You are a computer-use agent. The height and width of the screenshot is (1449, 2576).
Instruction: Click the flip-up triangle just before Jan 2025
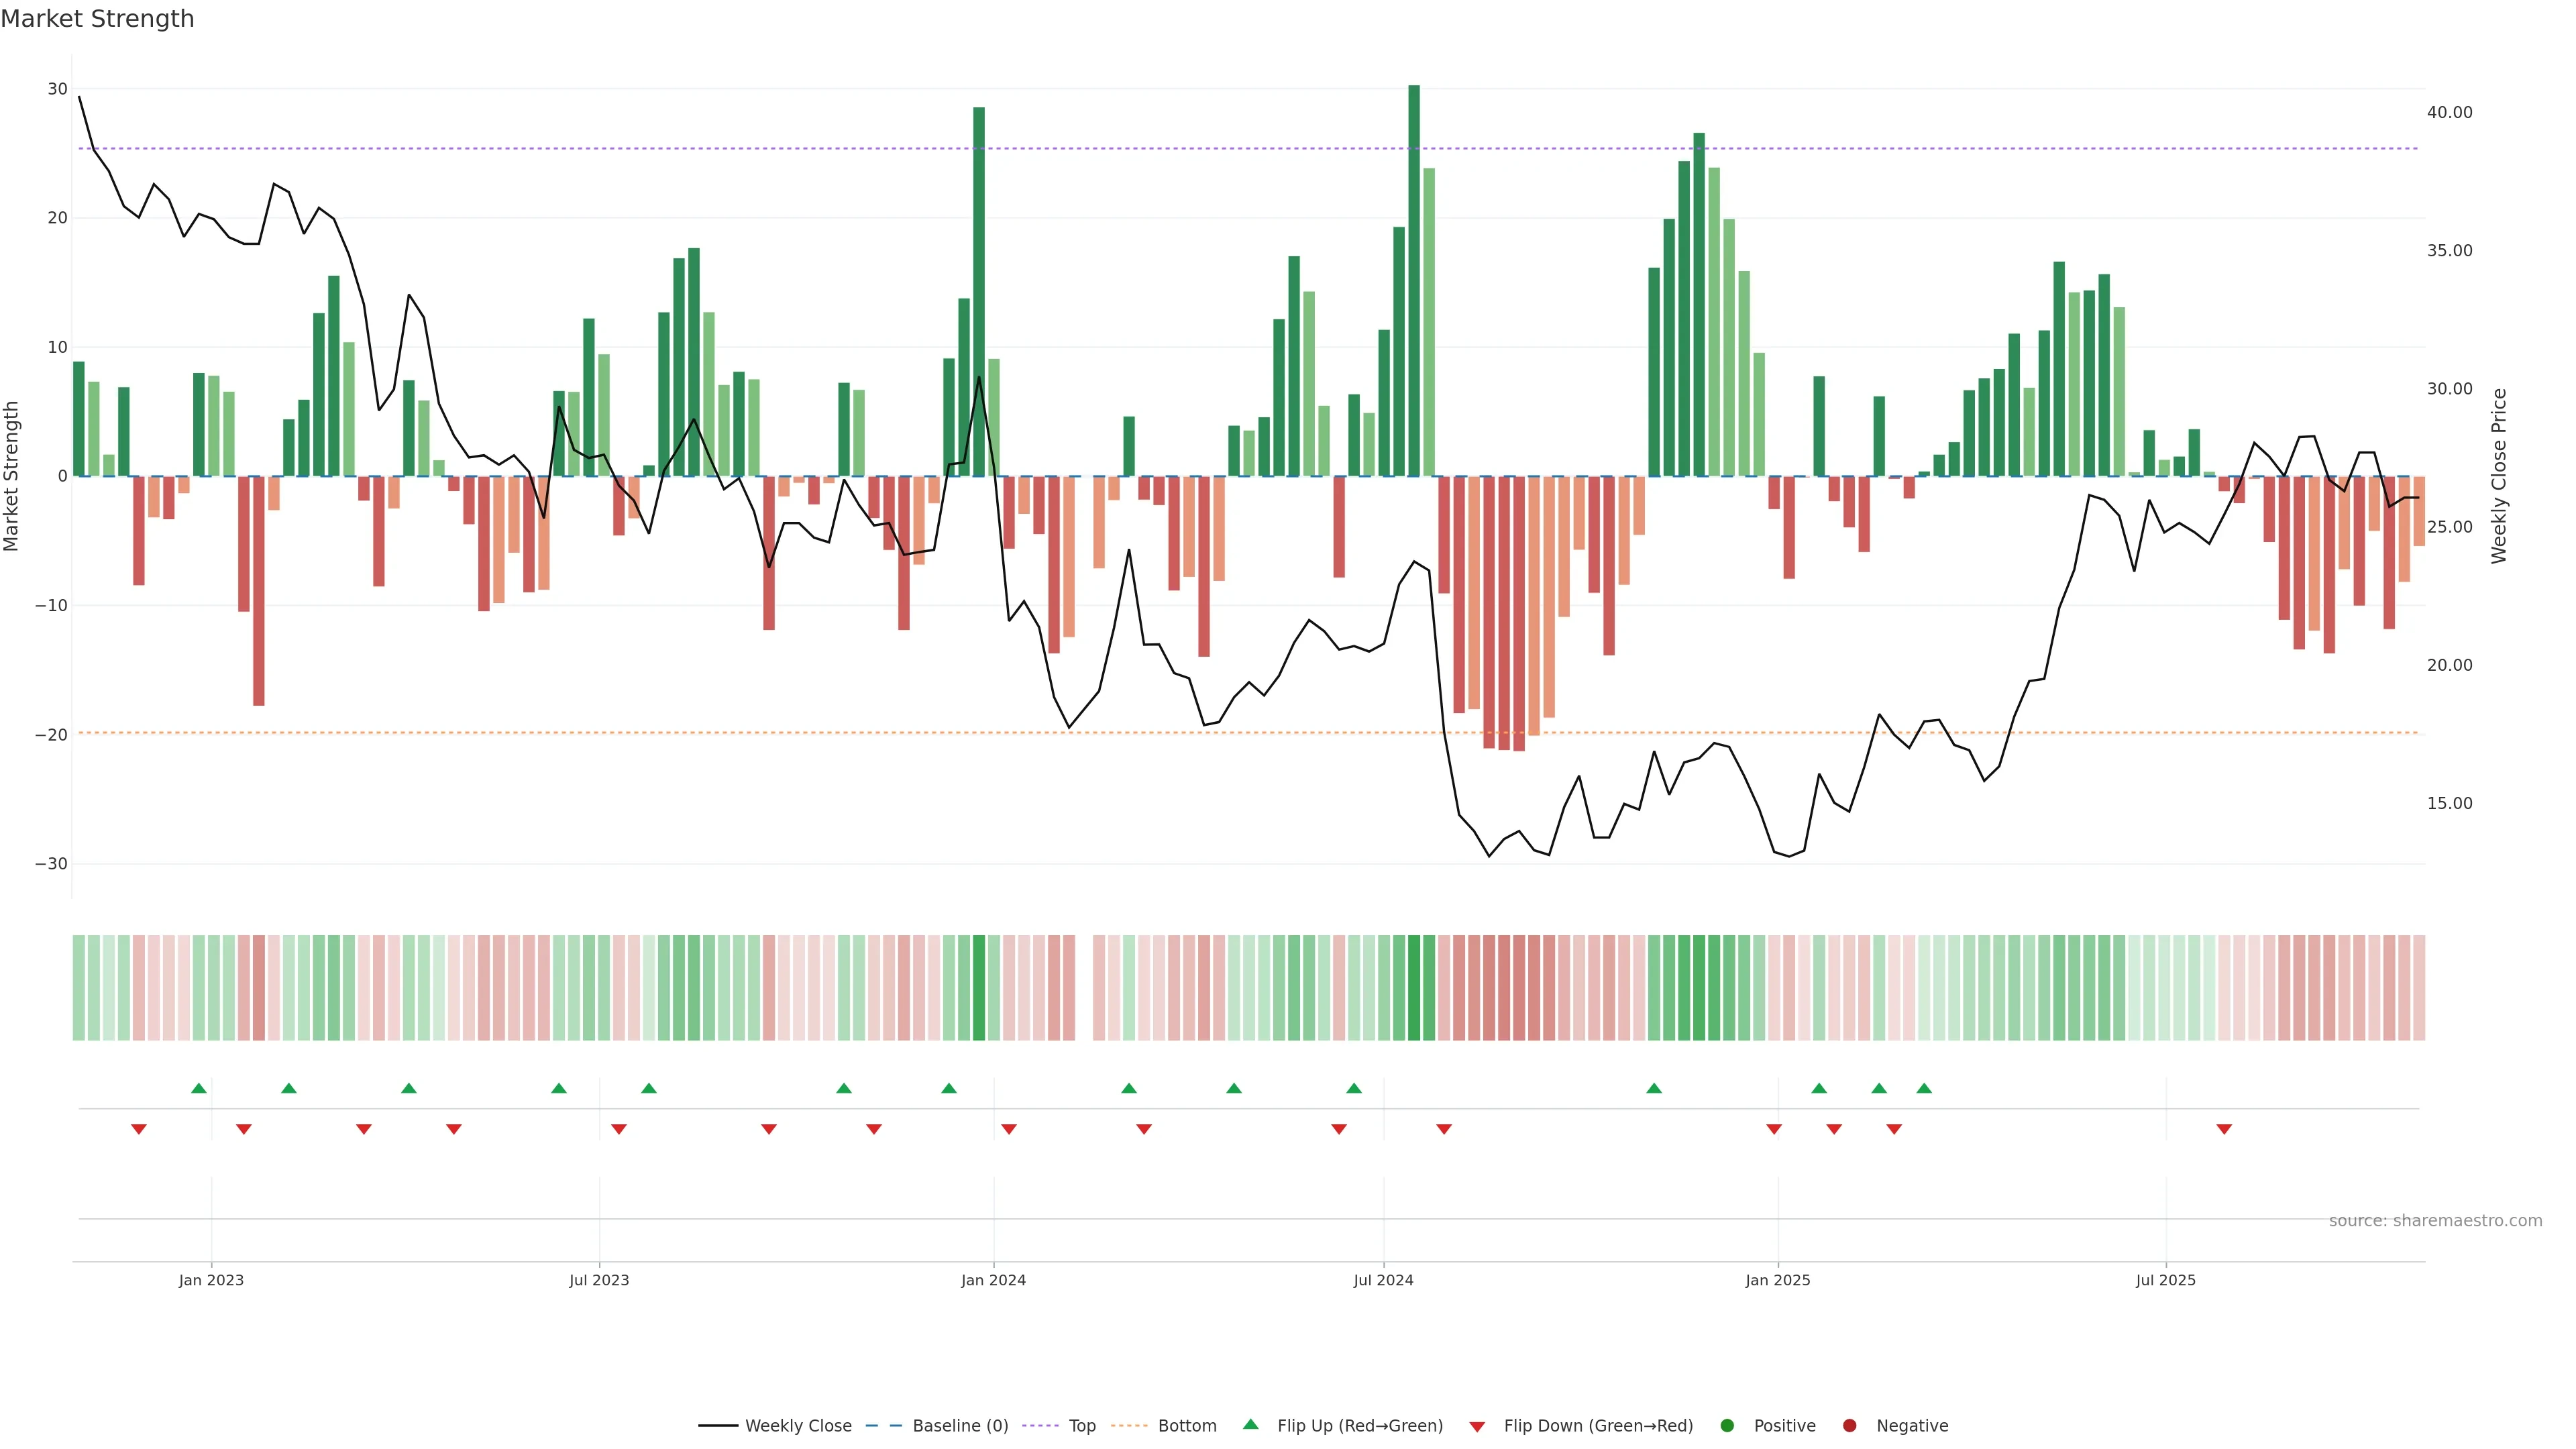click(x=1654, y=1088)
